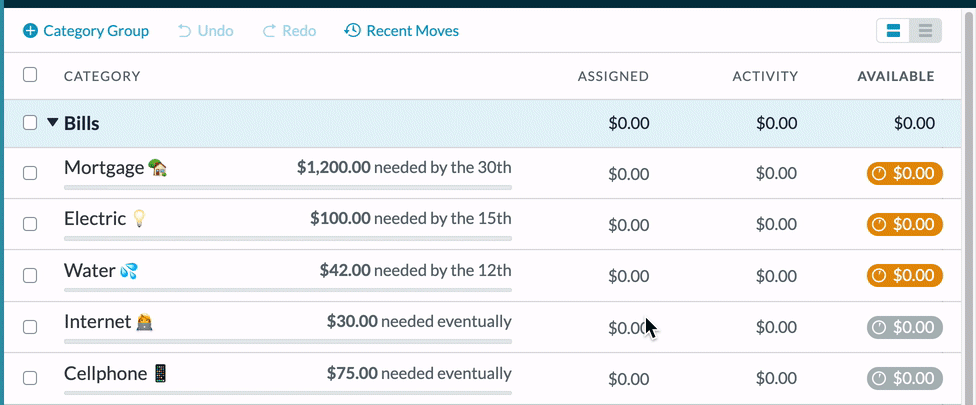This screenshot has height=405, width=976.
Task: Click the plus icon beside Category Group
Action: [x=30, y=30]
